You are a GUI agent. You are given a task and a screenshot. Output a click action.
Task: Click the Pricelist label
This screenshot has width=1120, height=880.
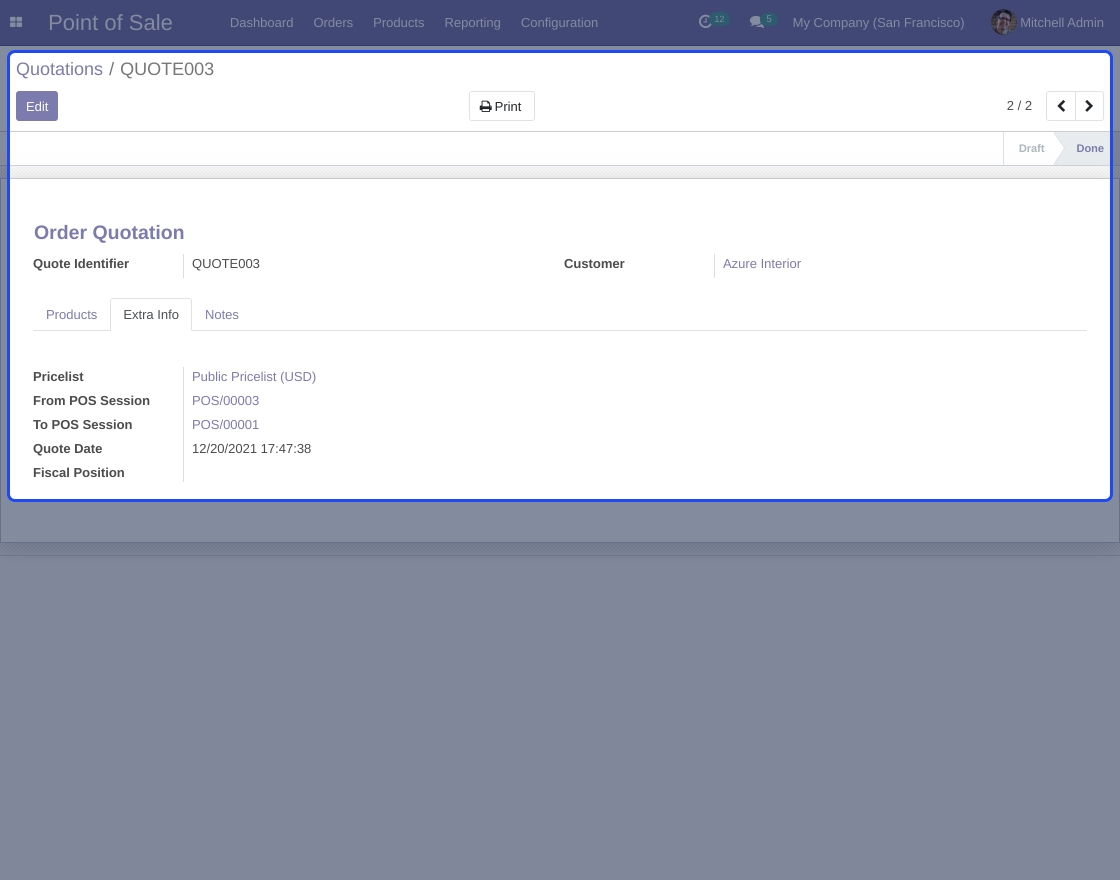coord(58,376)
